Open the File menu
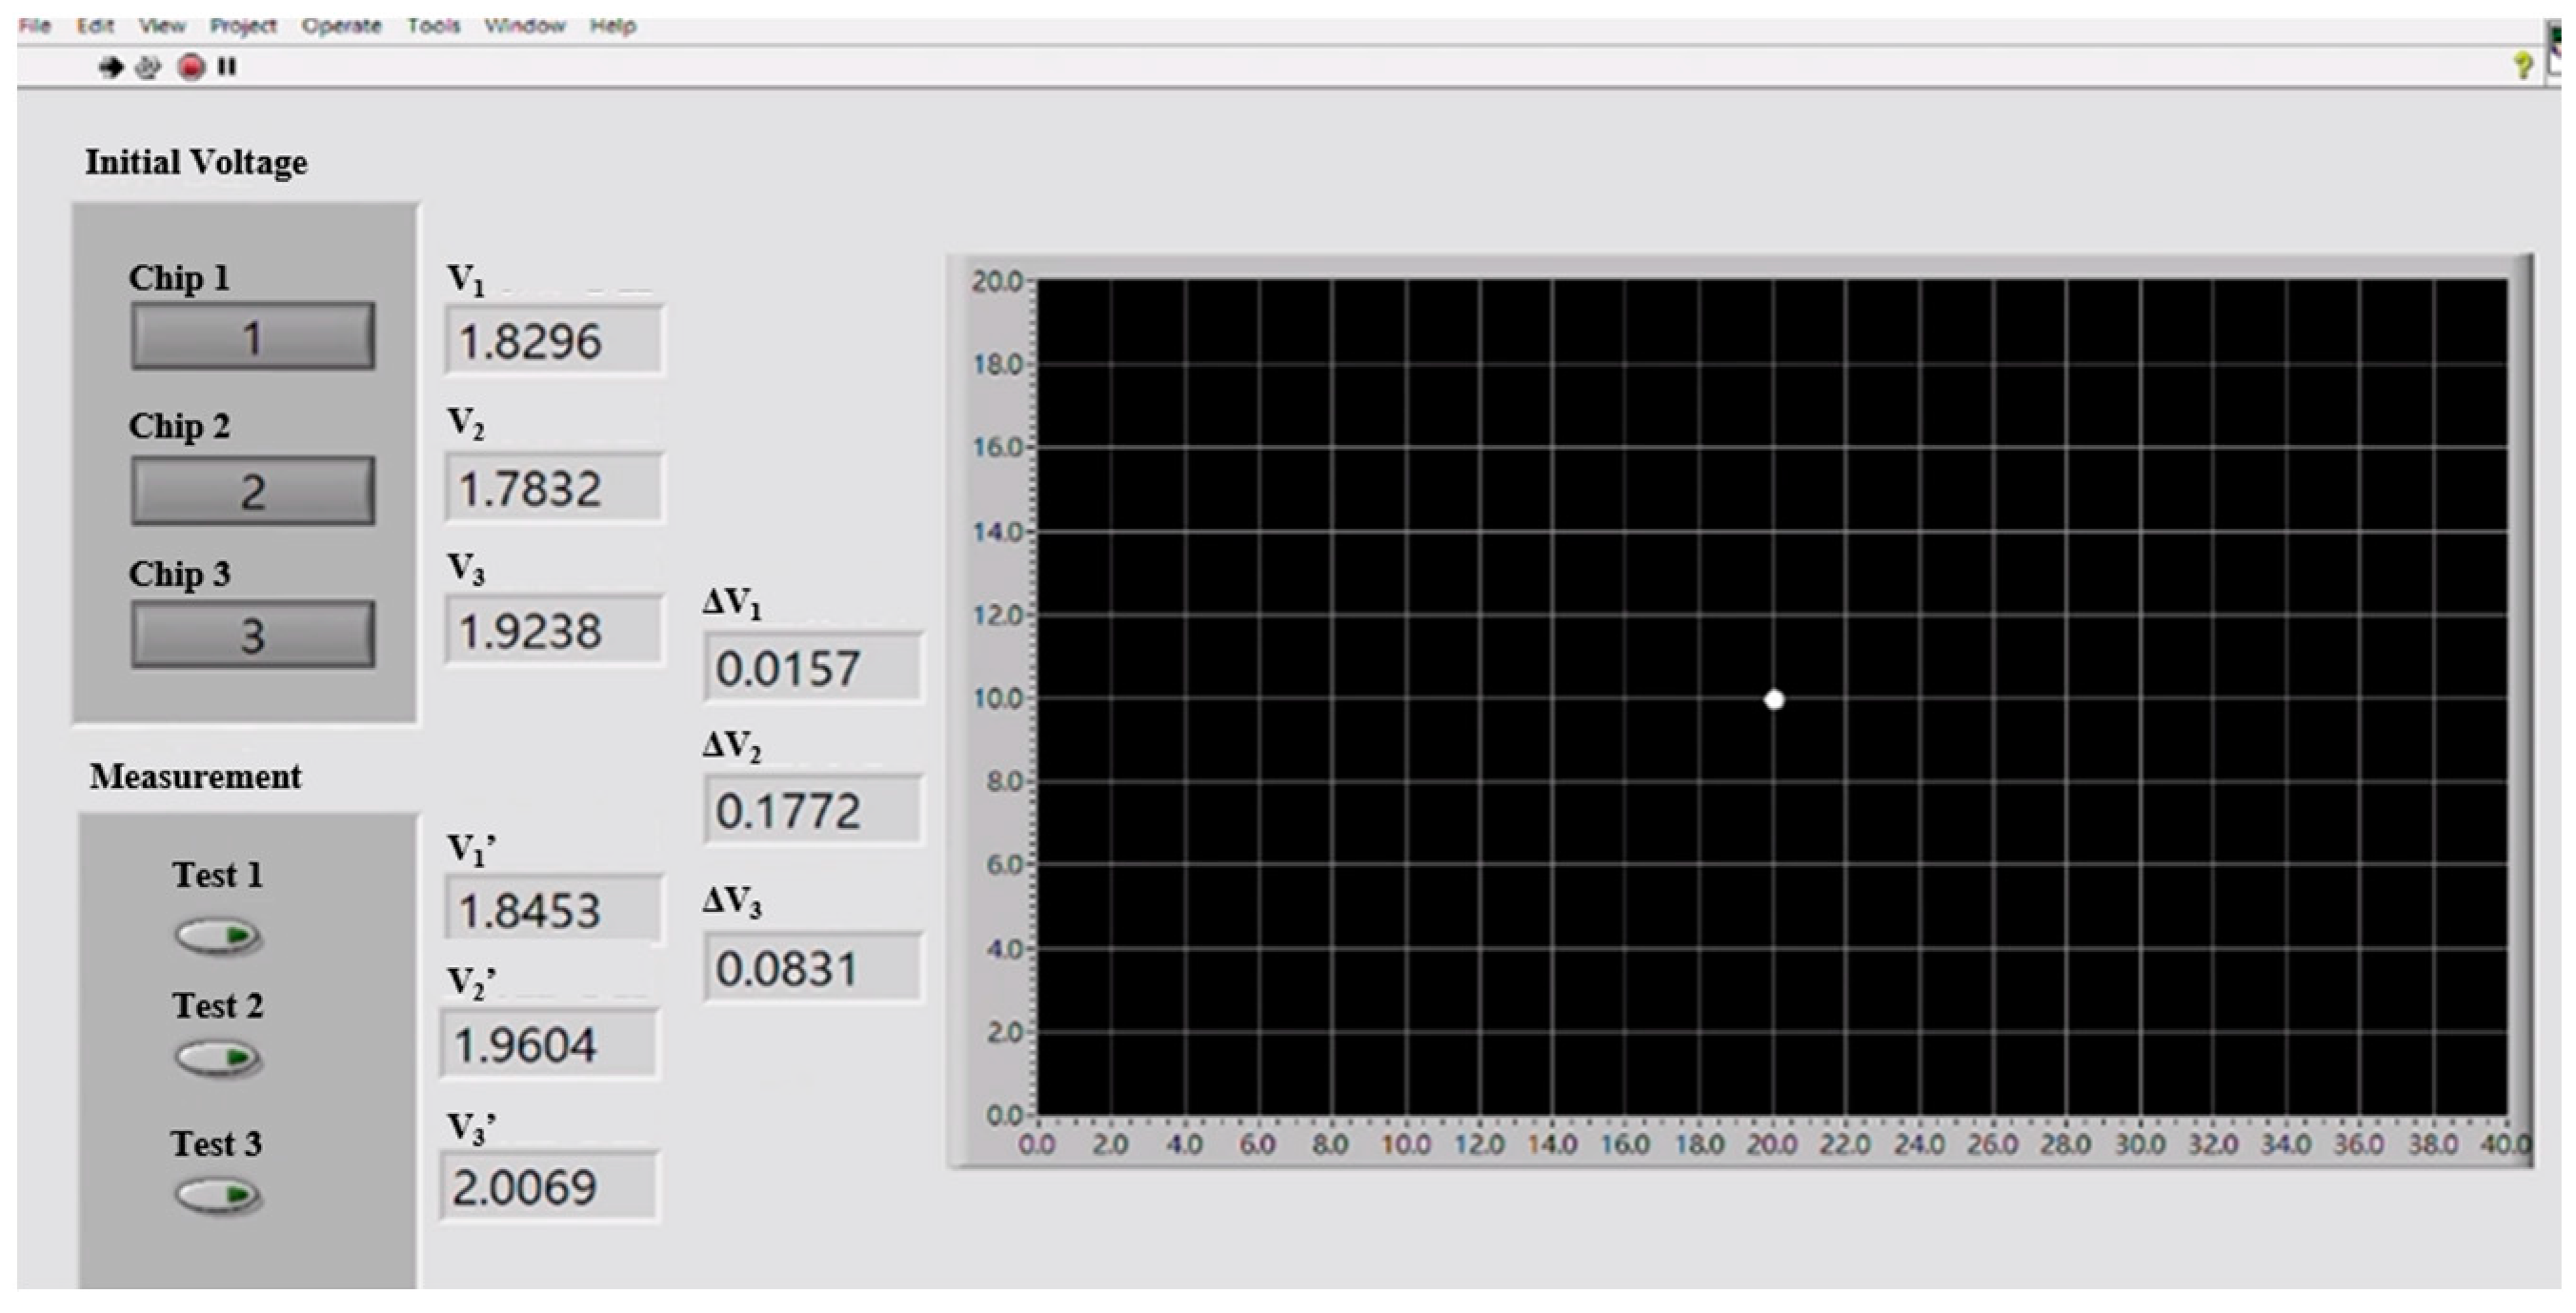Screen dimensions: 2576x1313 pos(35,26)
